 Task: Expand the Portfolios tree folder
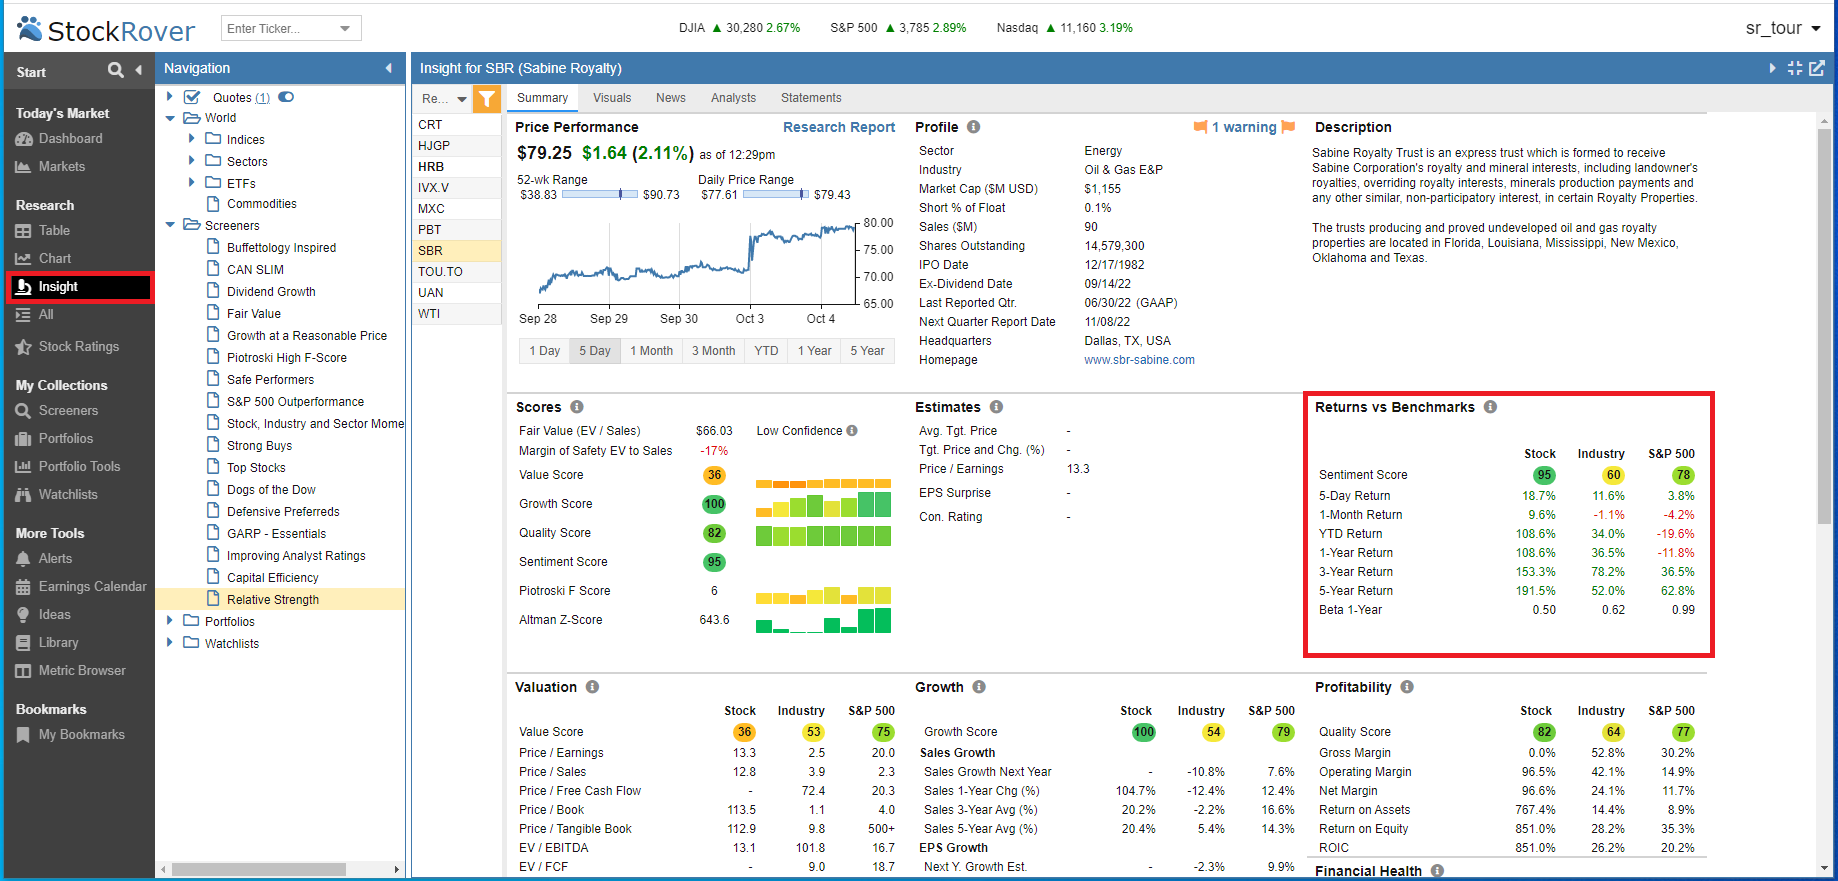(170, 621)
